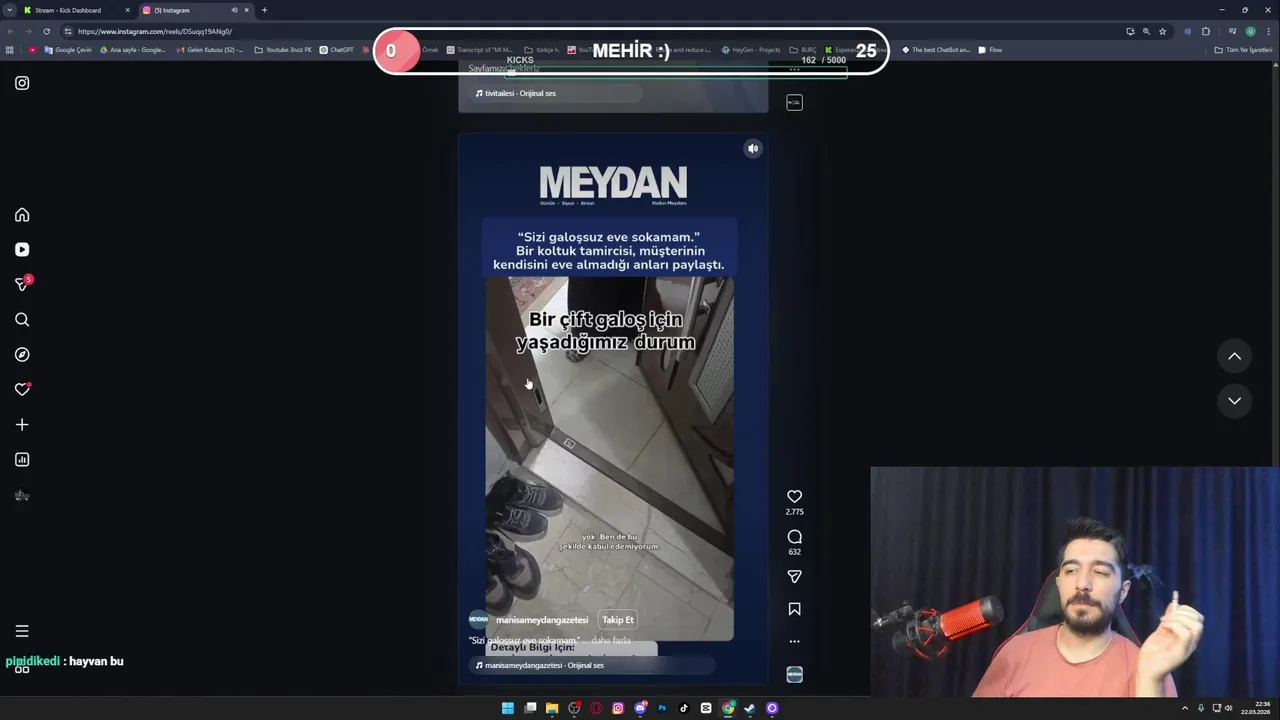This screenshot has width=1280, height=720.
Task: Switch to Stream - Kick Dashboard tab
Action: point(74,10)
